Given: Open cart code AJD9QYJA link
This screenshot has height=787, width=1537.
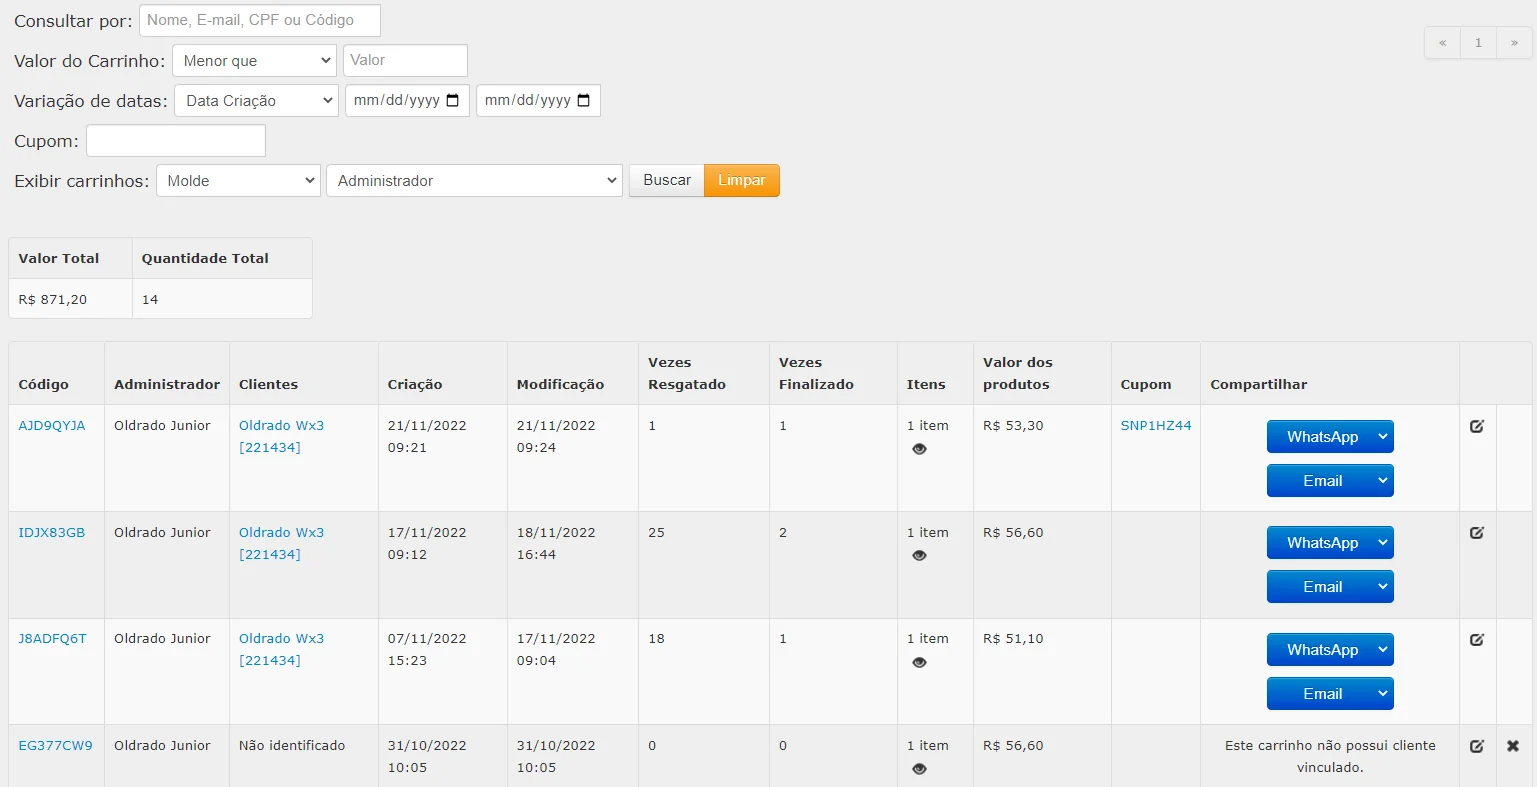Looking at the screenshot, I should pyautogui.click(x=52, y=426).
